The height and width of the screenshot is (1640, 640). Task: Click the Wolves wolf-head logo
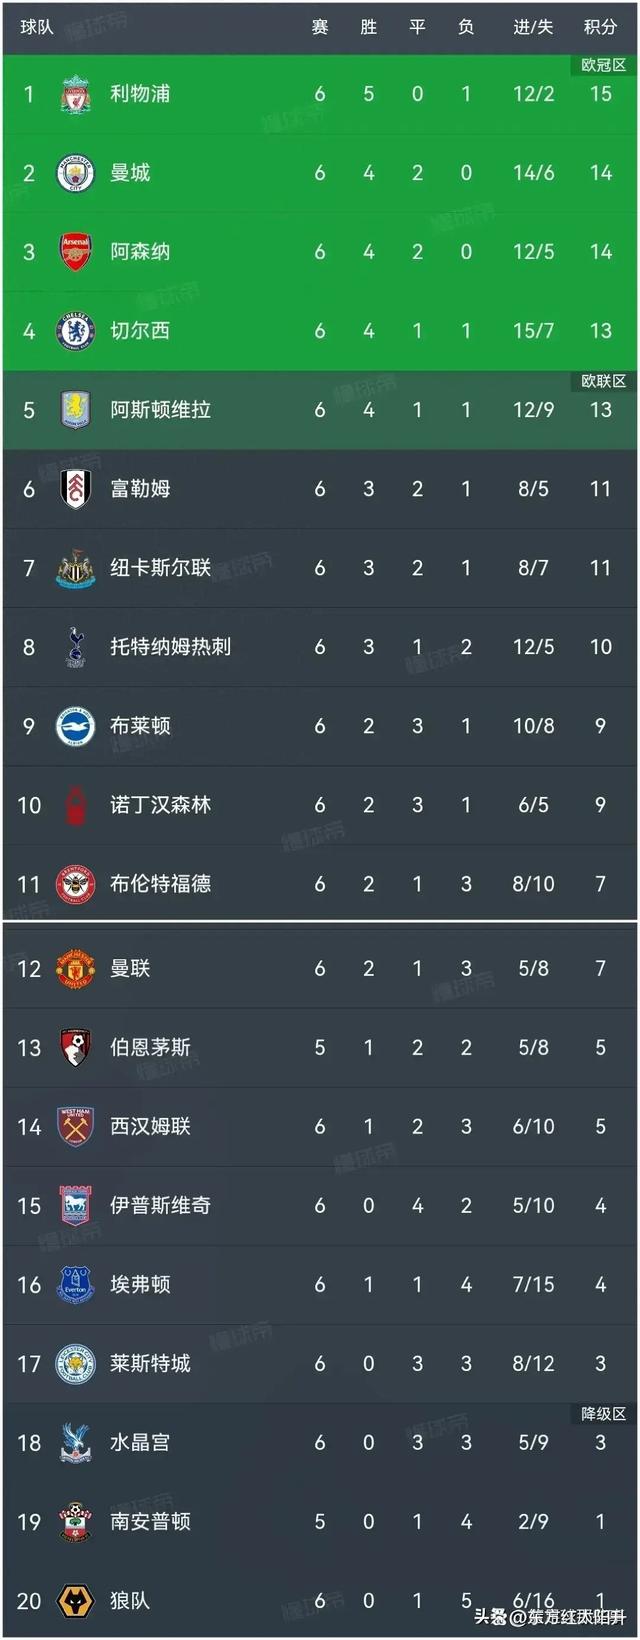click(75, 1600)
